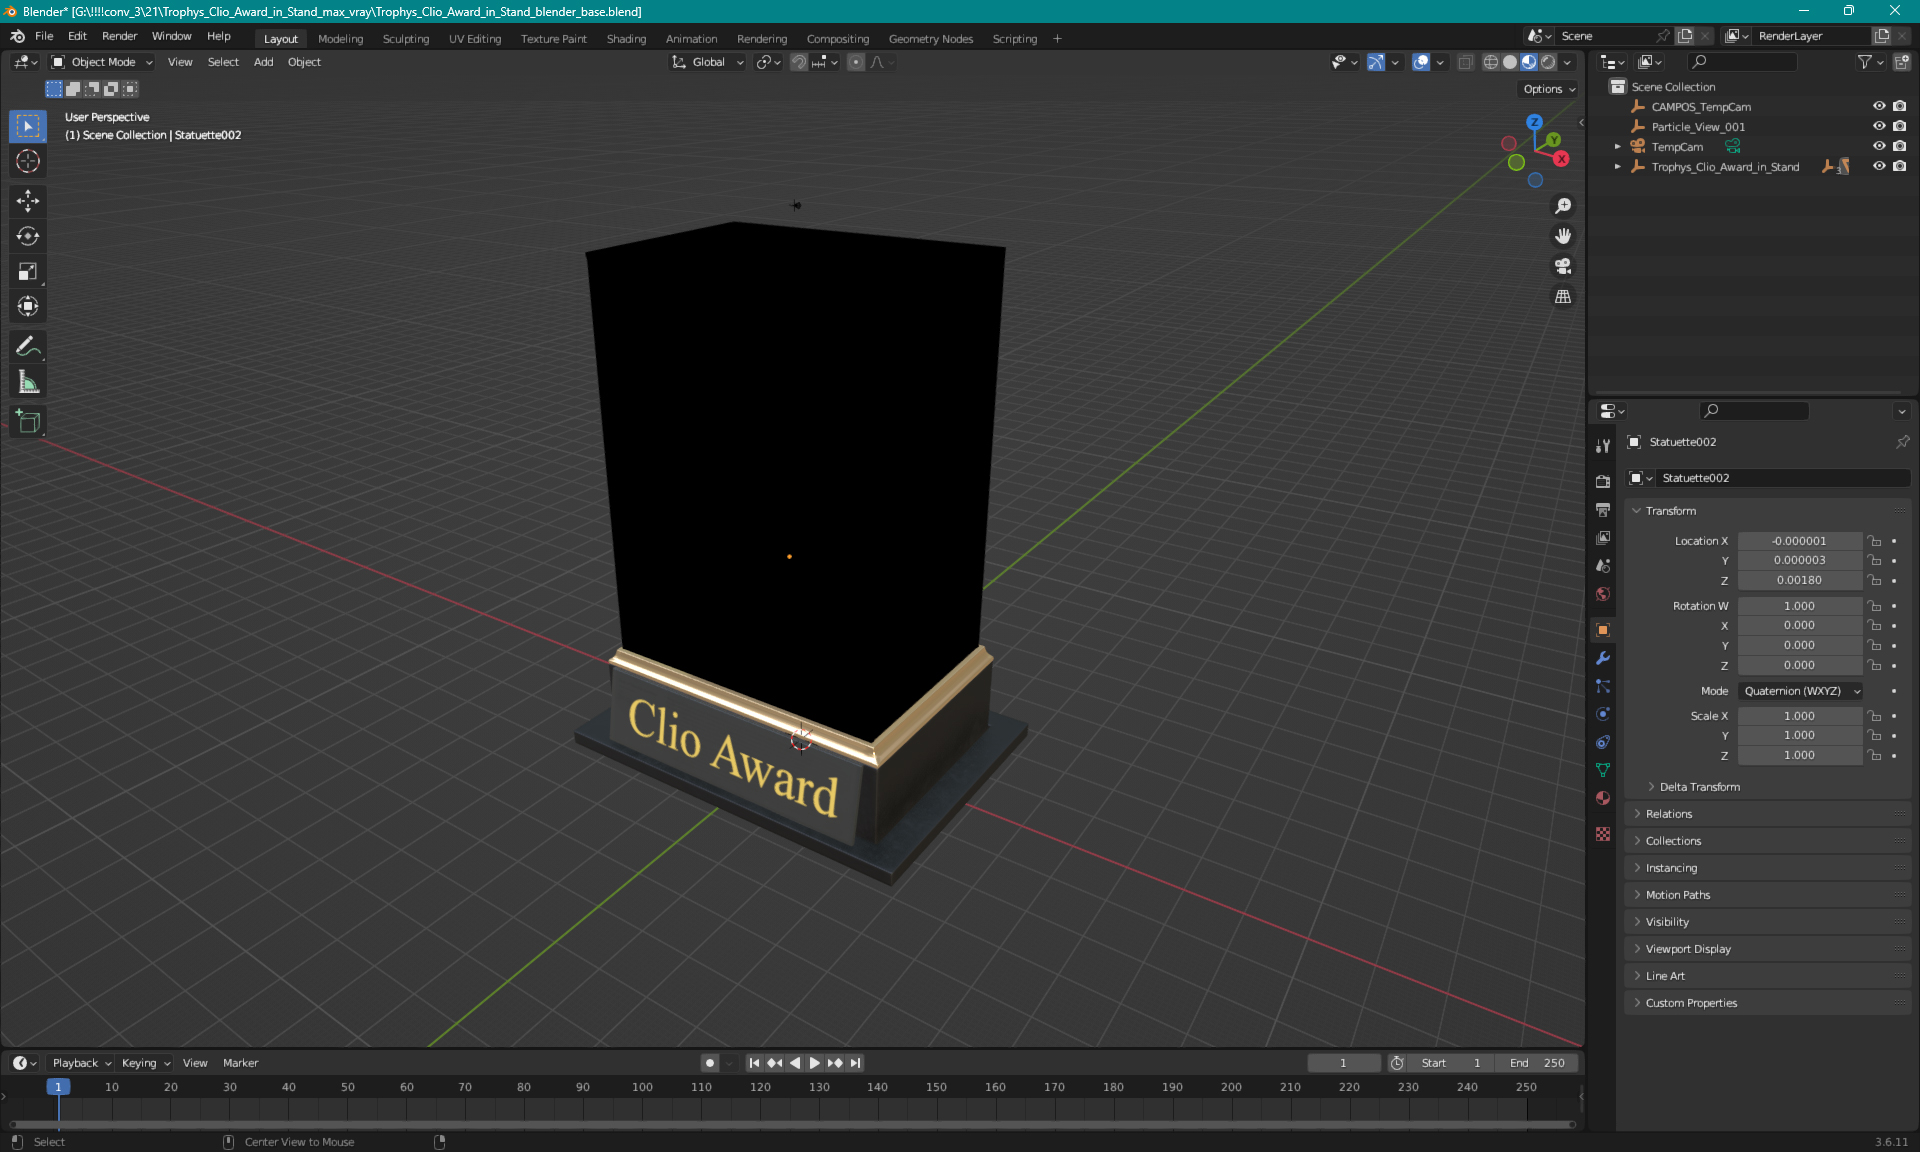Open the Physics properties tab
This screenshot has width=1920, height=1152.
[1603, 714]
